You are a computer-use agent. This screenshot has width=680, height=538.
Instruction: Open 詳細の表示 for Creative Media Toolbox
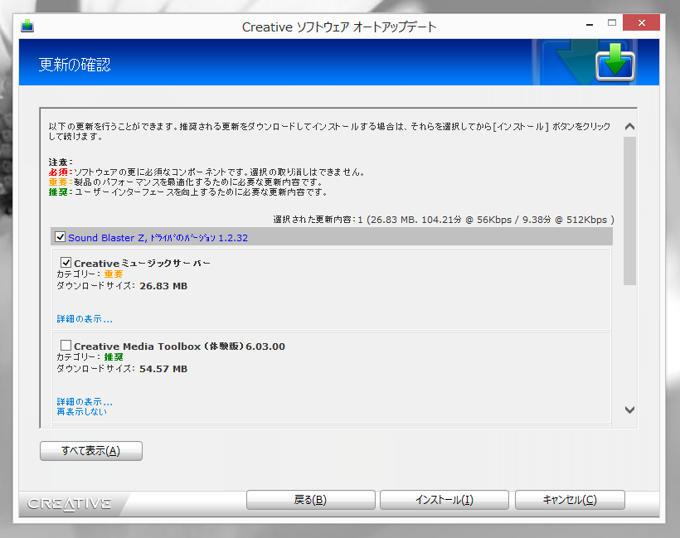pyautogui.click(x=85, y=402)
